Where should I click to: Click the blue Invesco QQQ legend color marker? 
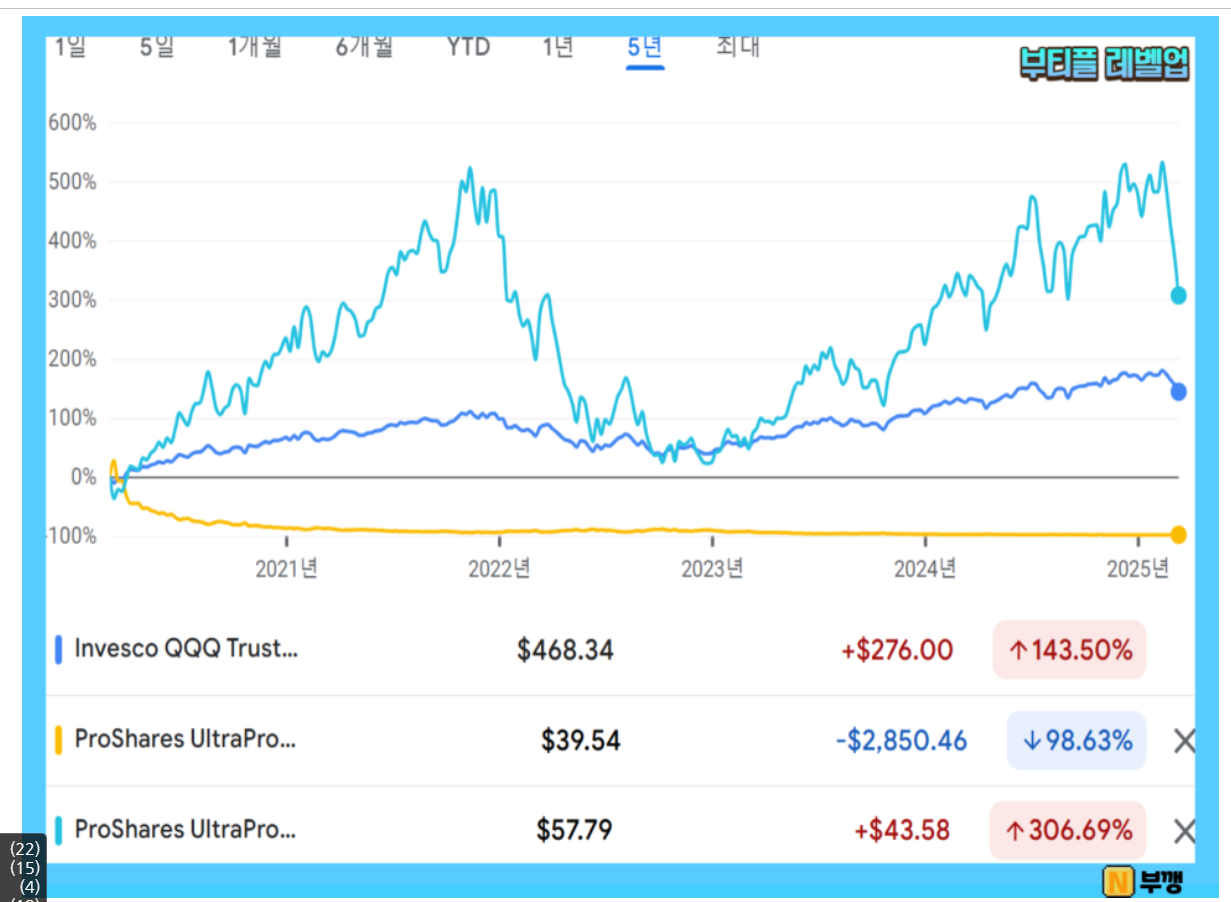pyautogui.click(x=59, y=650)
